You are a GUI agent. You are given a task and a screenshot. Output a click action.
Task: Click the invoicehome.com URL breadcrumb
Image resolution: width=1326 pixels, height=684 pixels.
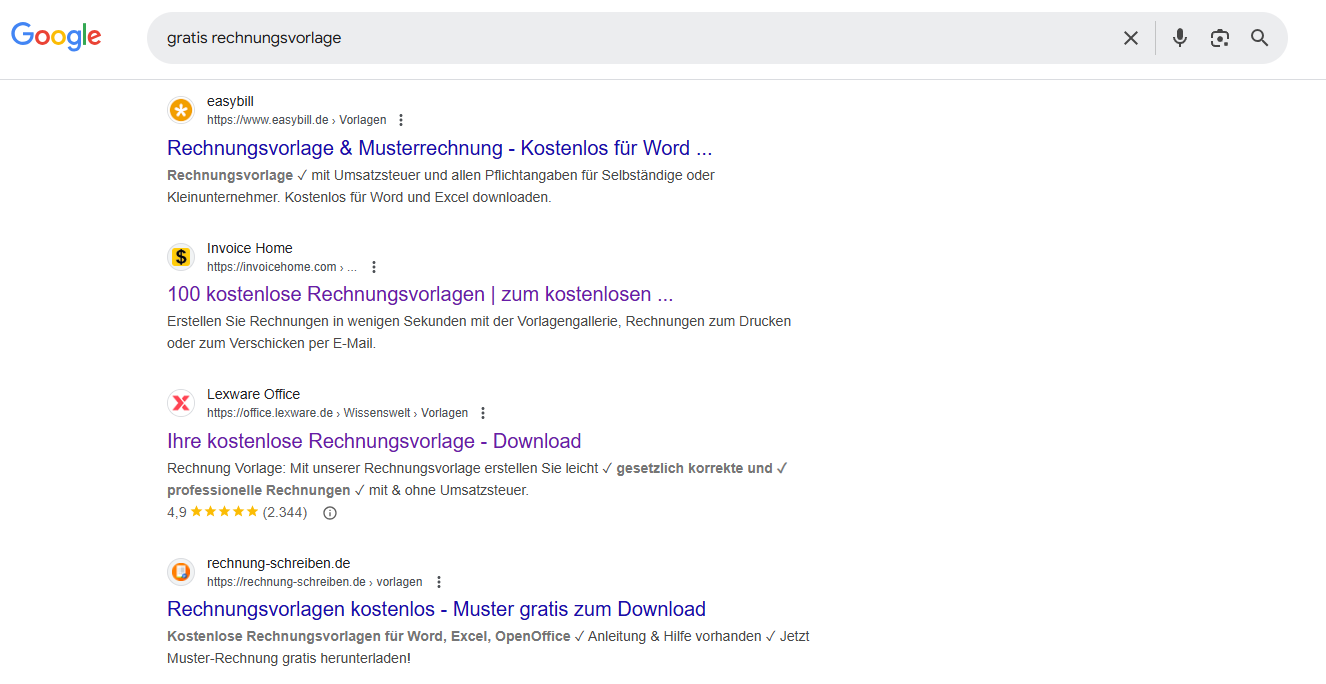282,267
